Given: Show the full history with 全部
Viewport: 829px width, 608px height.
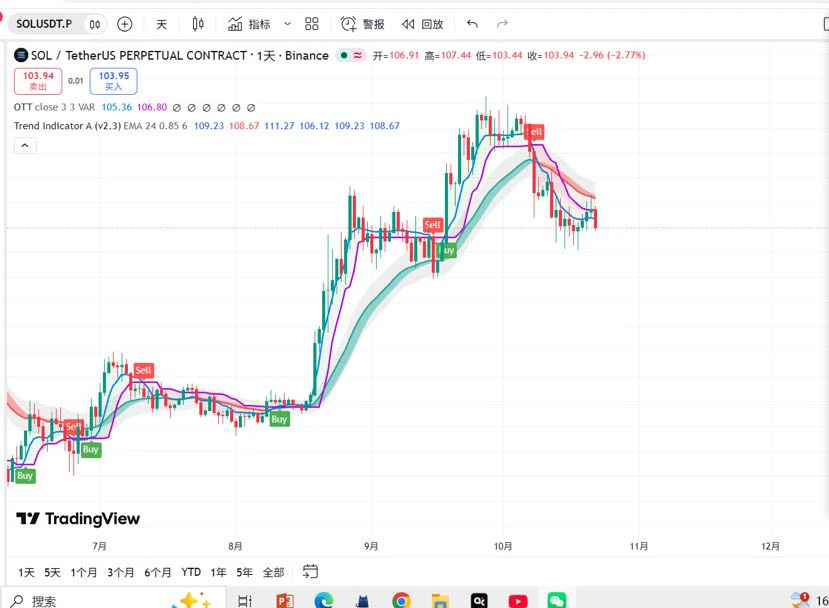Looking at the screenshot, I should coord(273,572).
